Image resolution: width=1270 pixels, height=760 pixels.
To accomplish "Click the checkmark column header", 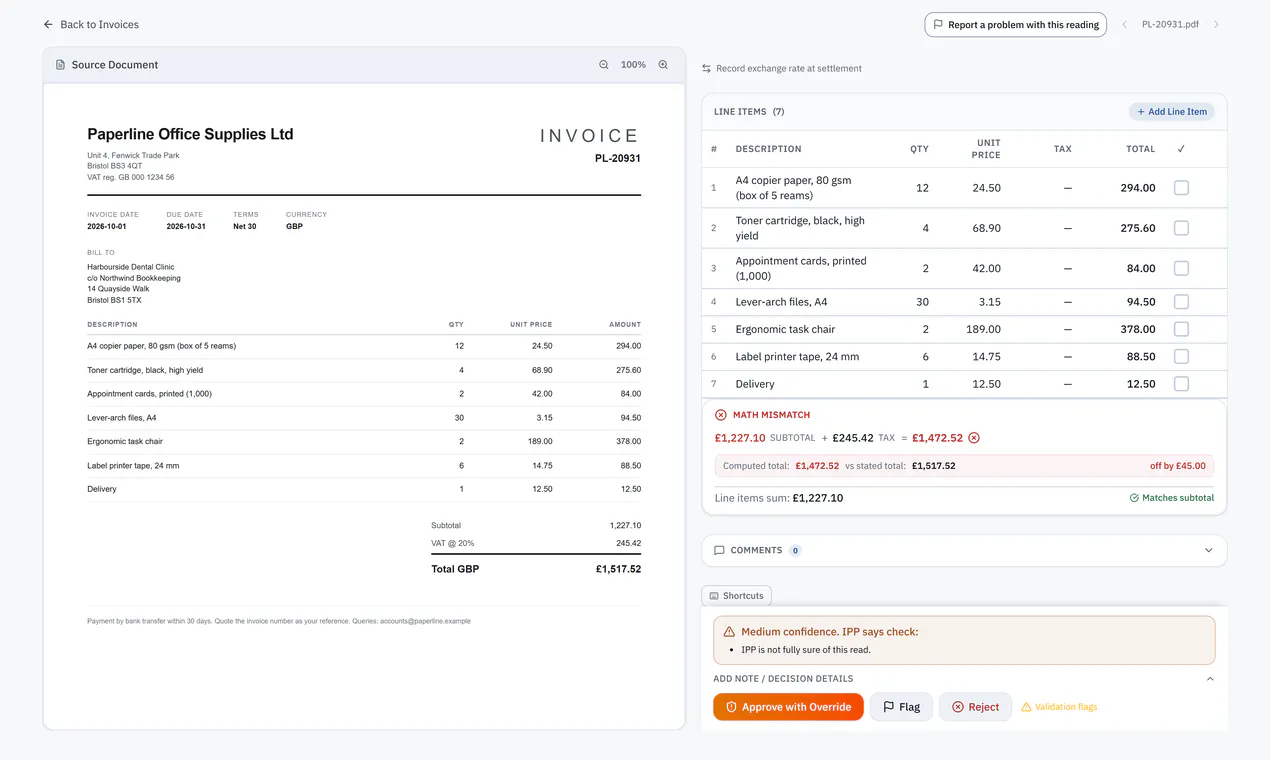I will coord(1181,149).
